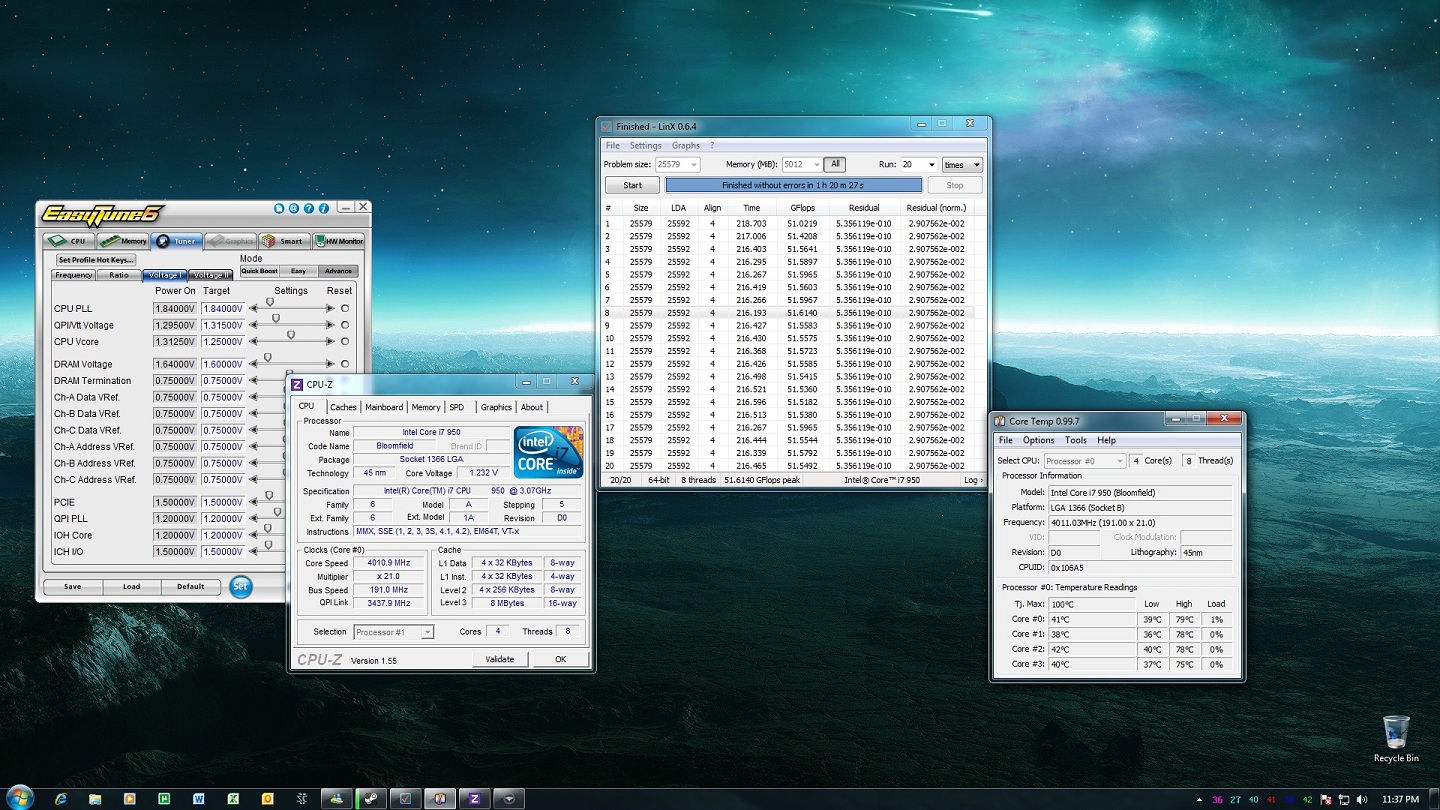The width and height of the screenshot is (1440, 810).
Task: Select Quick Boost mode in EasyTune6
Action: click(x=259, y=271)
